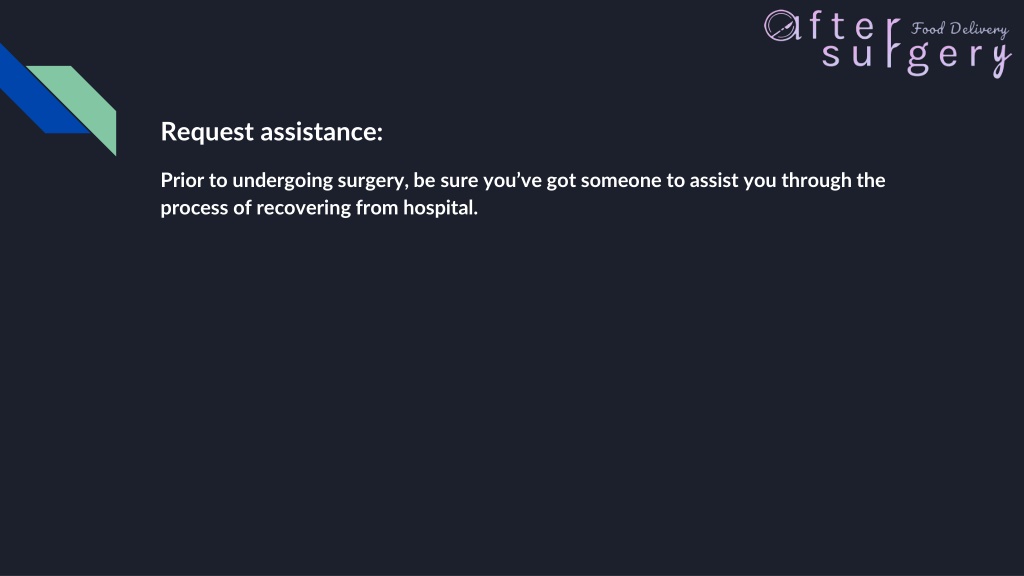1024x576 pixels.
Task: Click the empty dark area below the paragraph
Action: [x=512, y=392]
